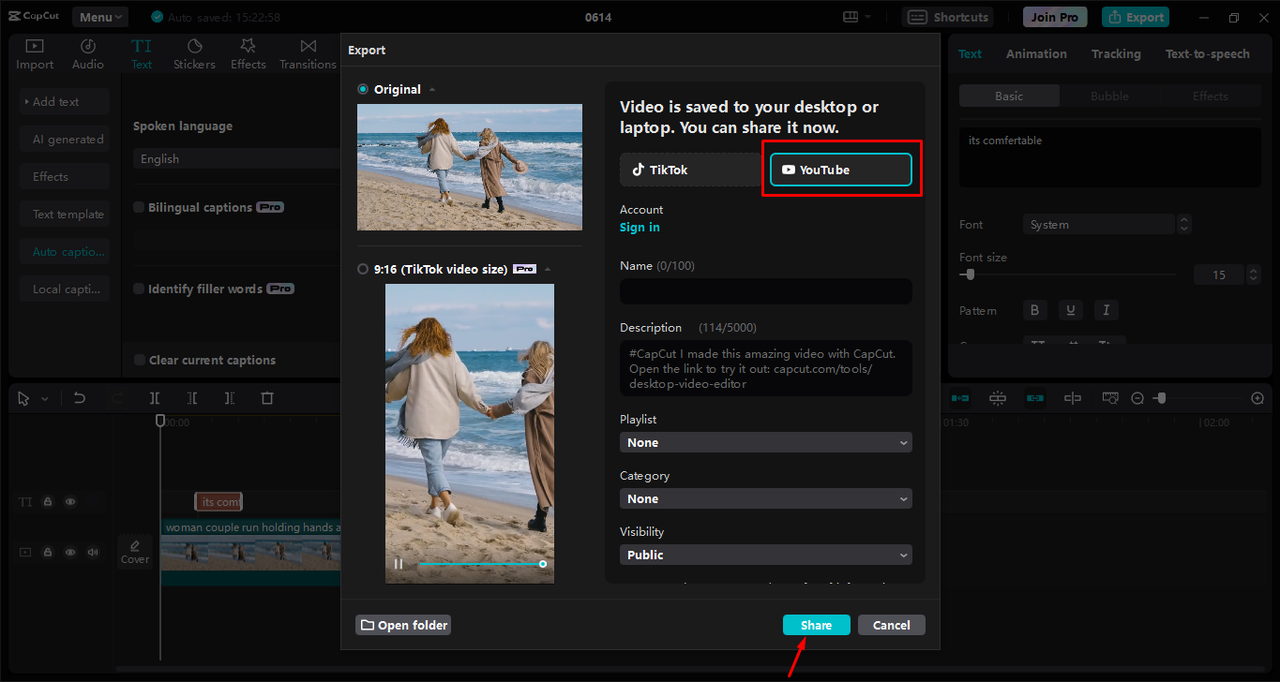Open the exported file's folder

(x=404, y=625)
